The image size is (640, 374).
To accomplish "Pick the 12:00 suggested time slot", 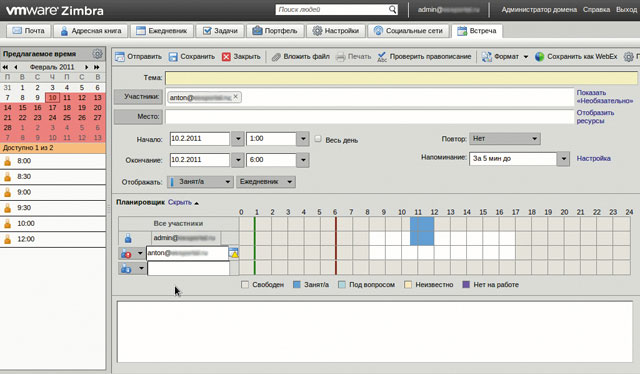I will [53, 239].
